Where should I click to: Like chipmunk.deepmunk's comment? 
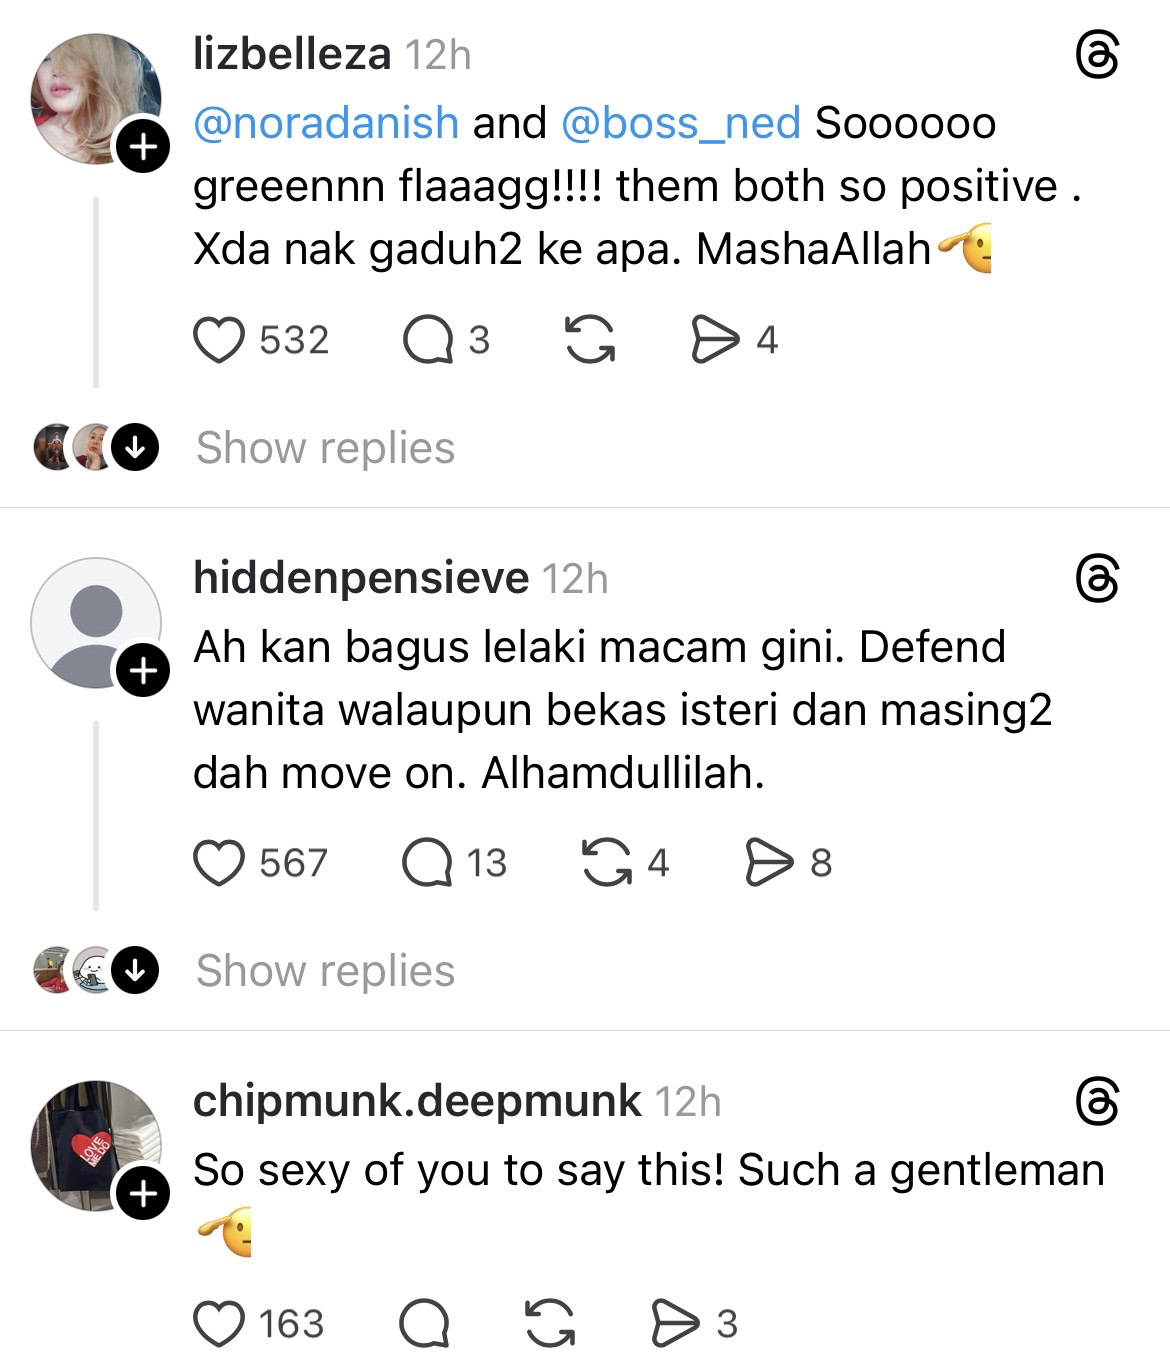click(x=219, y=1324)
